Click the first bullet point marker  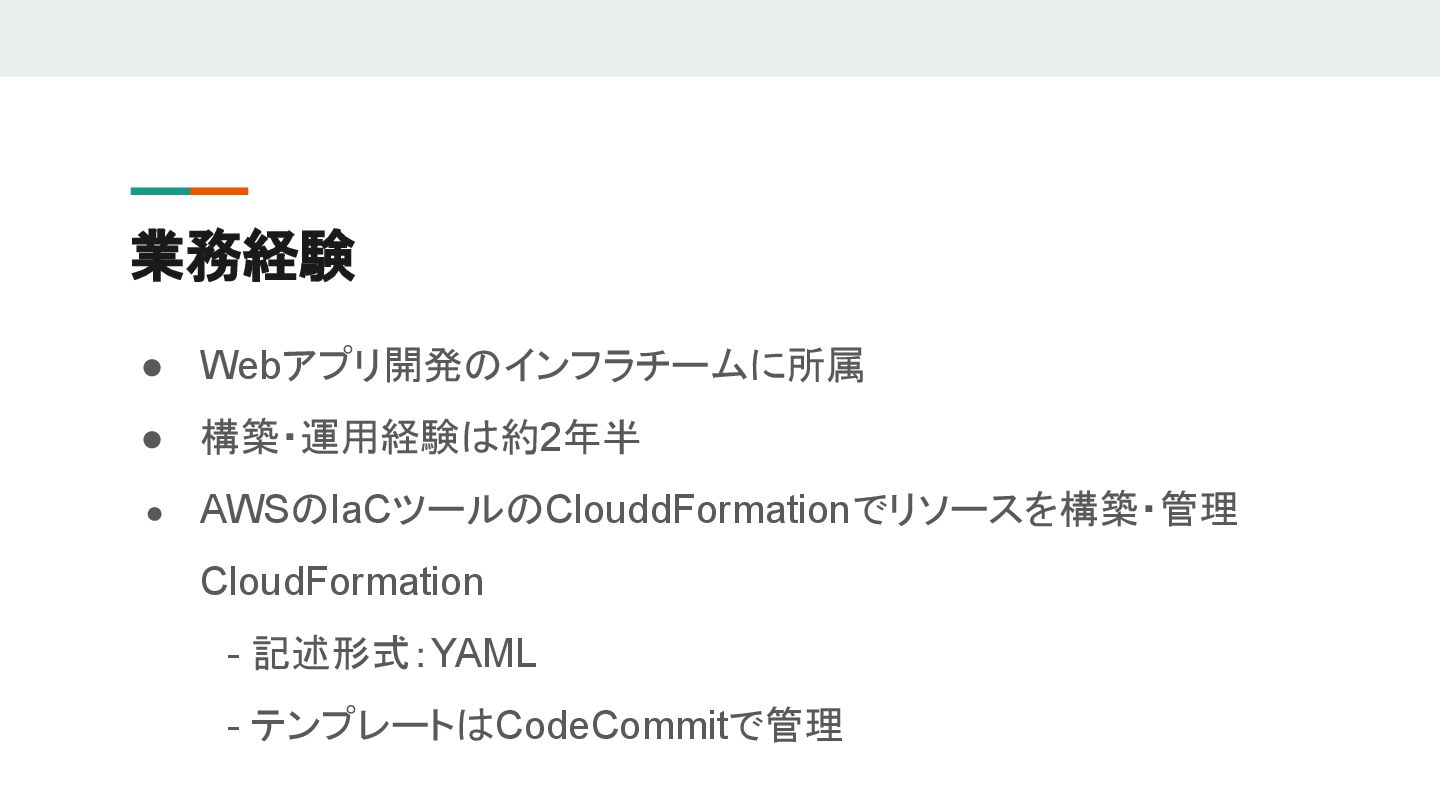pyautogui.click(x=153, y=368)
